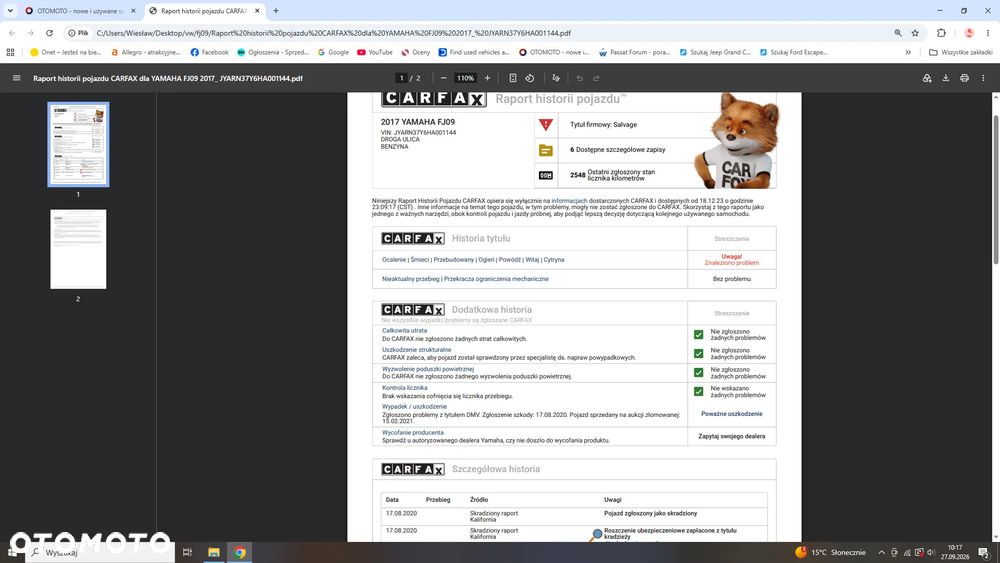Open the PDF viewer sidebar menu icon
This screenshot has height=563, width=1000.
pos(17,78)
